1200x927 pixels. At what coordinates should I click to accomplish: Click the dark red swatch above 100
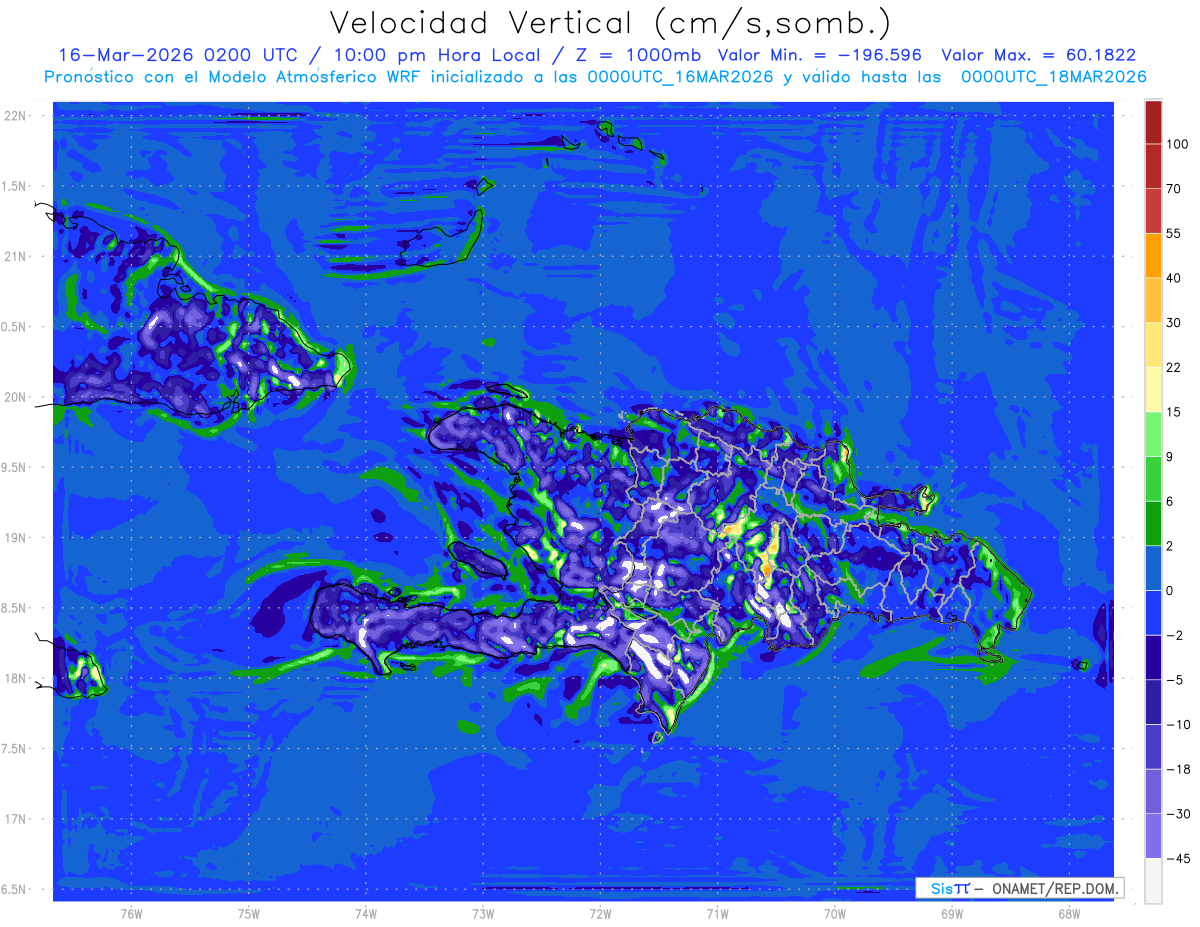(x=1153, y=123)
